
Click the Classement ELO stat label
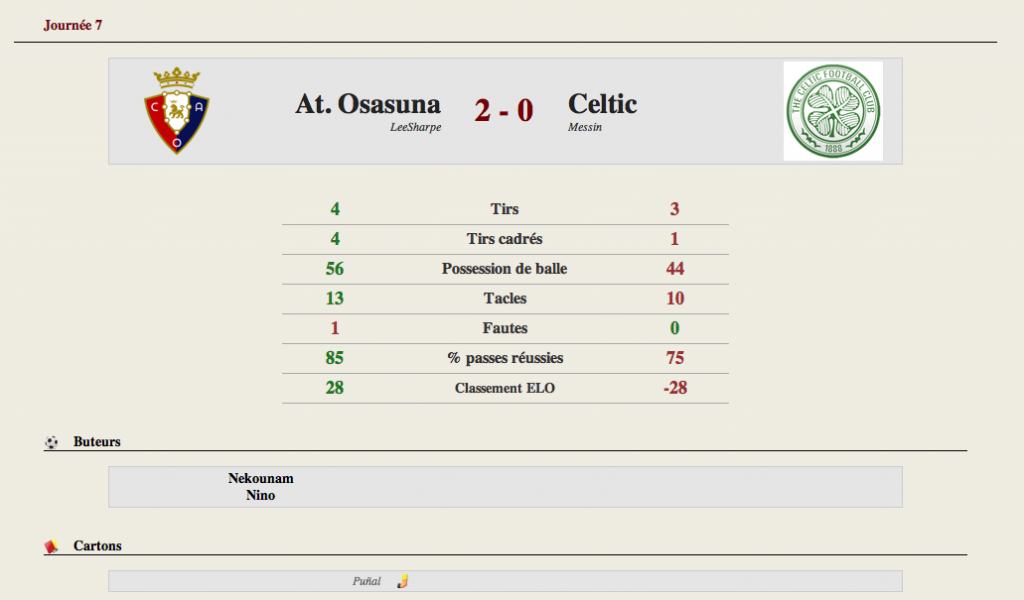(505, 388)
